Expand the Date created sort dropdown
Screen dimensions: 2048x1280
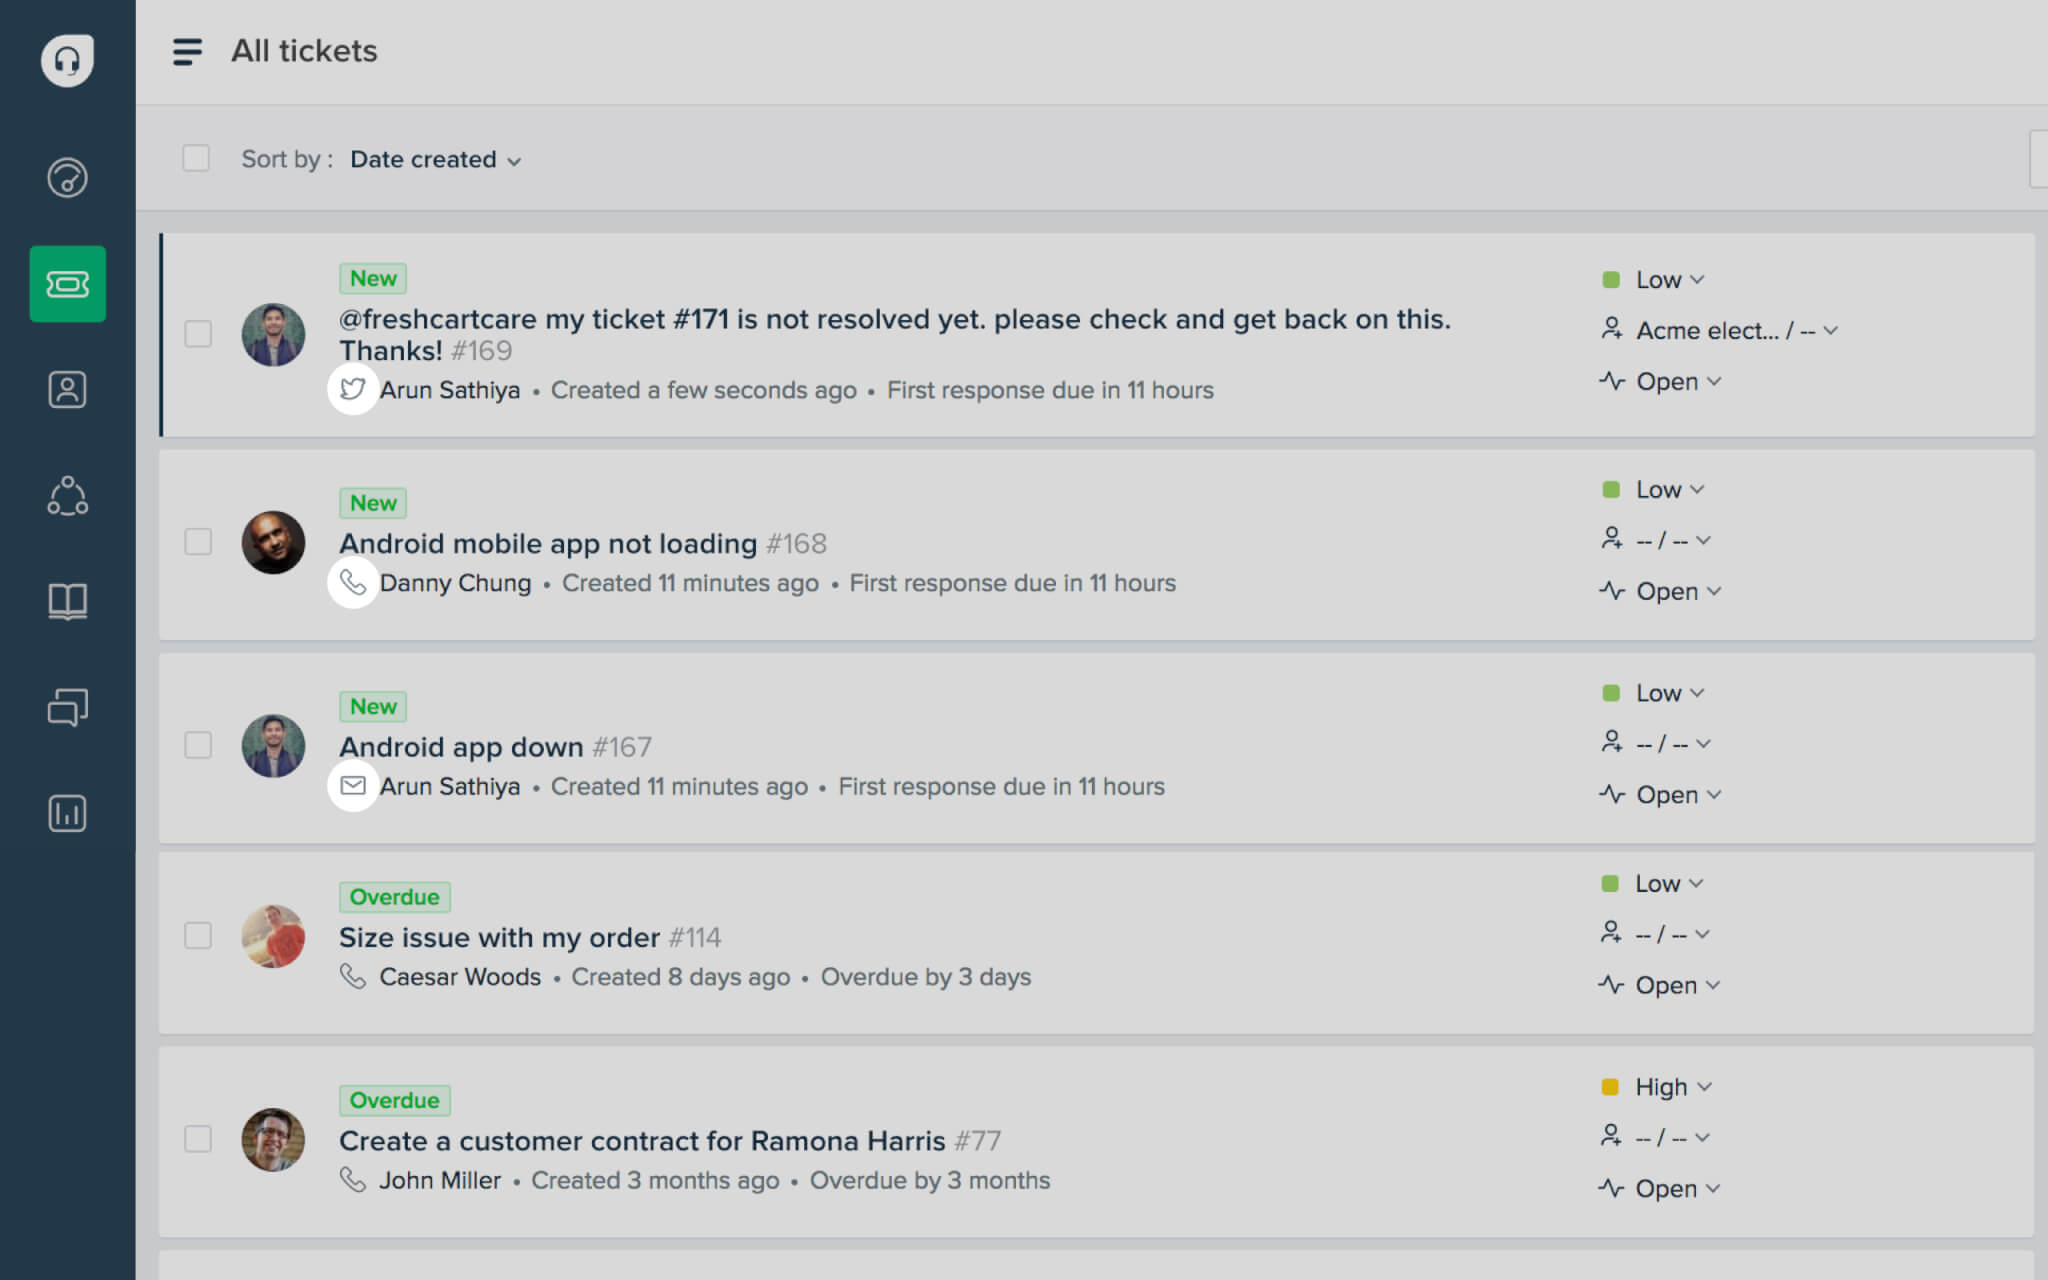point(435,159)
